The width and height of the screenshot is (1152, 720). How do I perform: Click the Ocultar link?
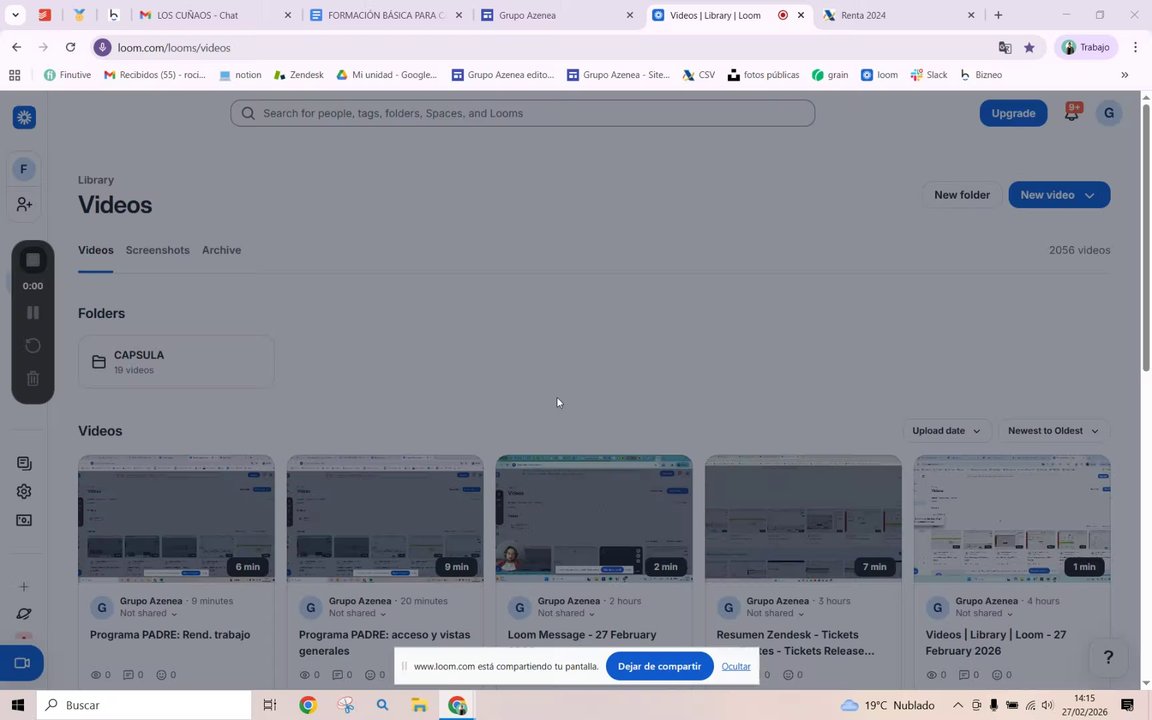click(x=735, y=666)
